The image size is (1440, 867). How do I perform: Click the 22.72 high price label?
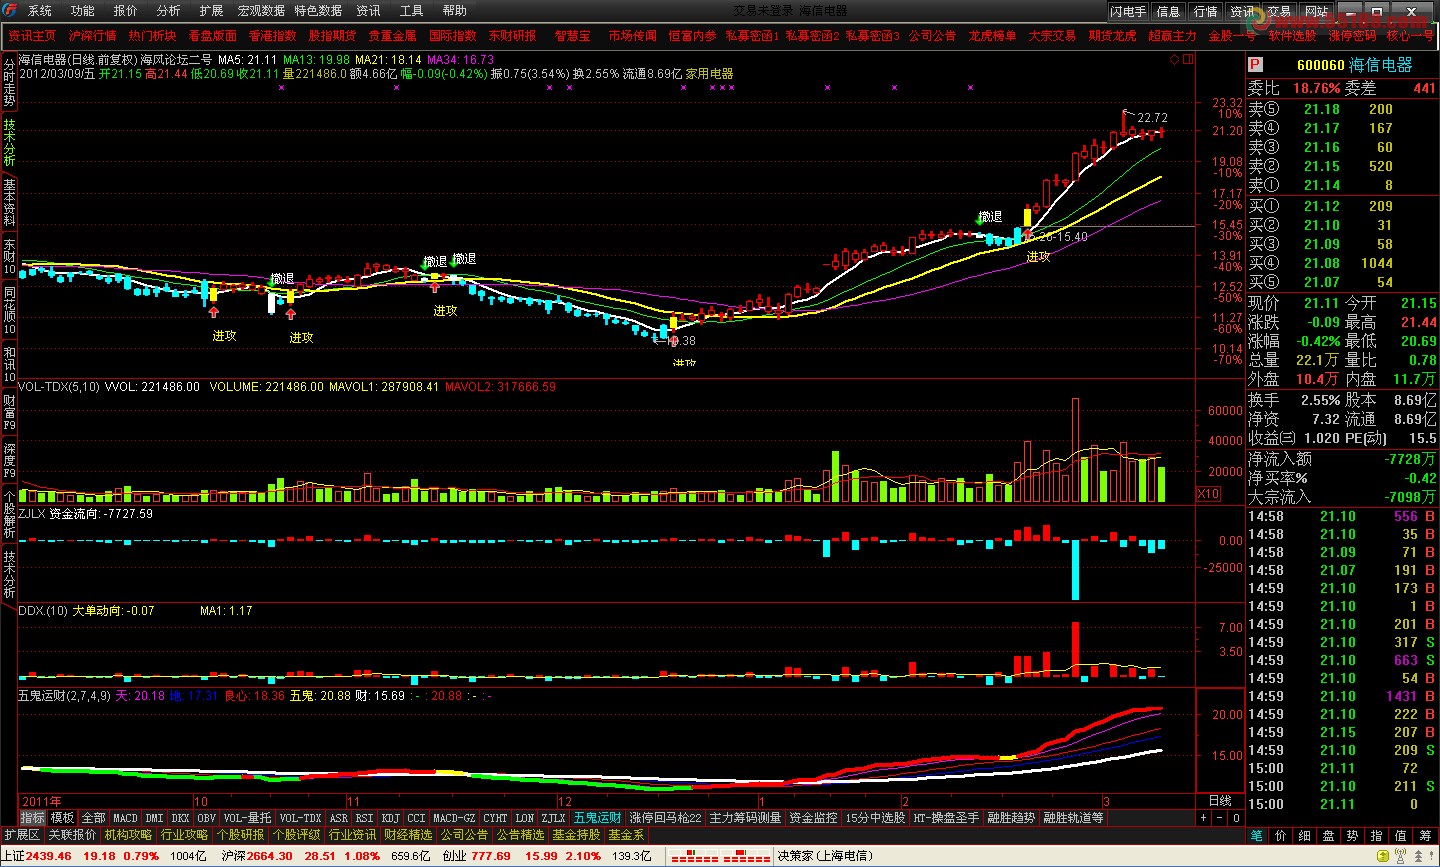pyautogui.click(x=1152, y=118)
